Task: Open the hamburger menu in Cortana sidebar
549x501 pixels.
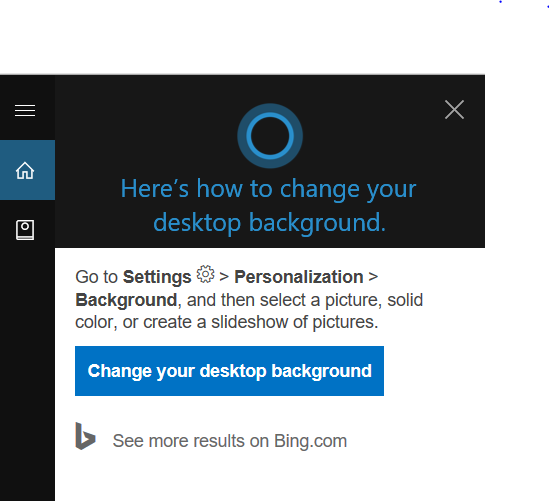Action: pyautogui.click(x=25, y=110)
